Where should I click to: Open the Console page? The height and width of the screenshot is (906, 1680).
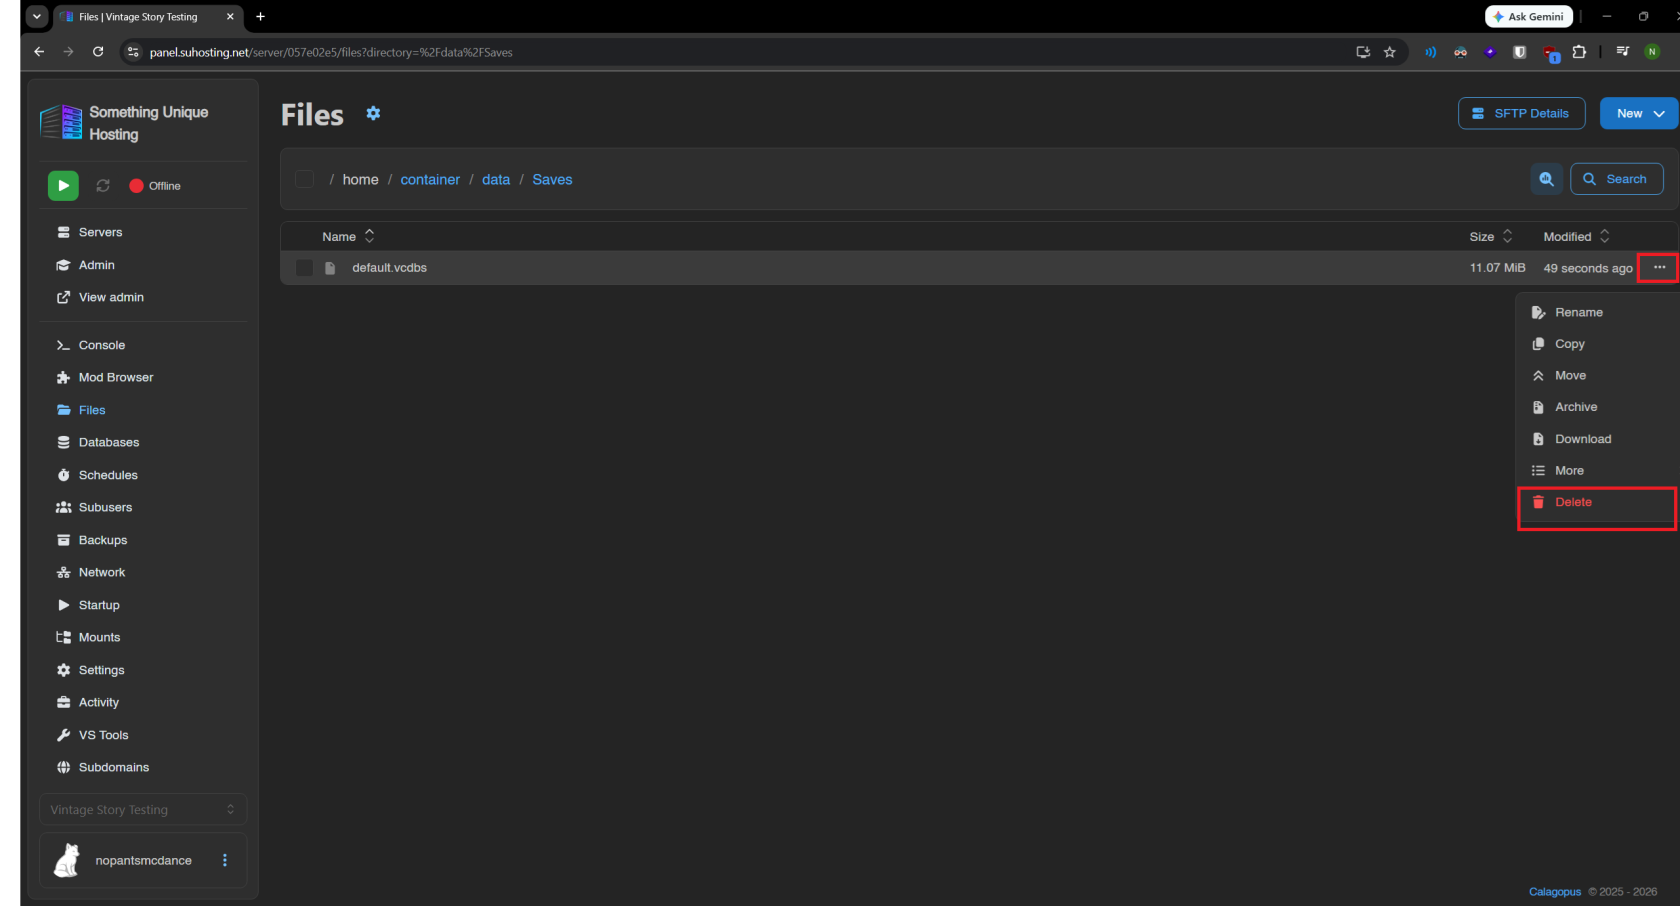point(143,345)
